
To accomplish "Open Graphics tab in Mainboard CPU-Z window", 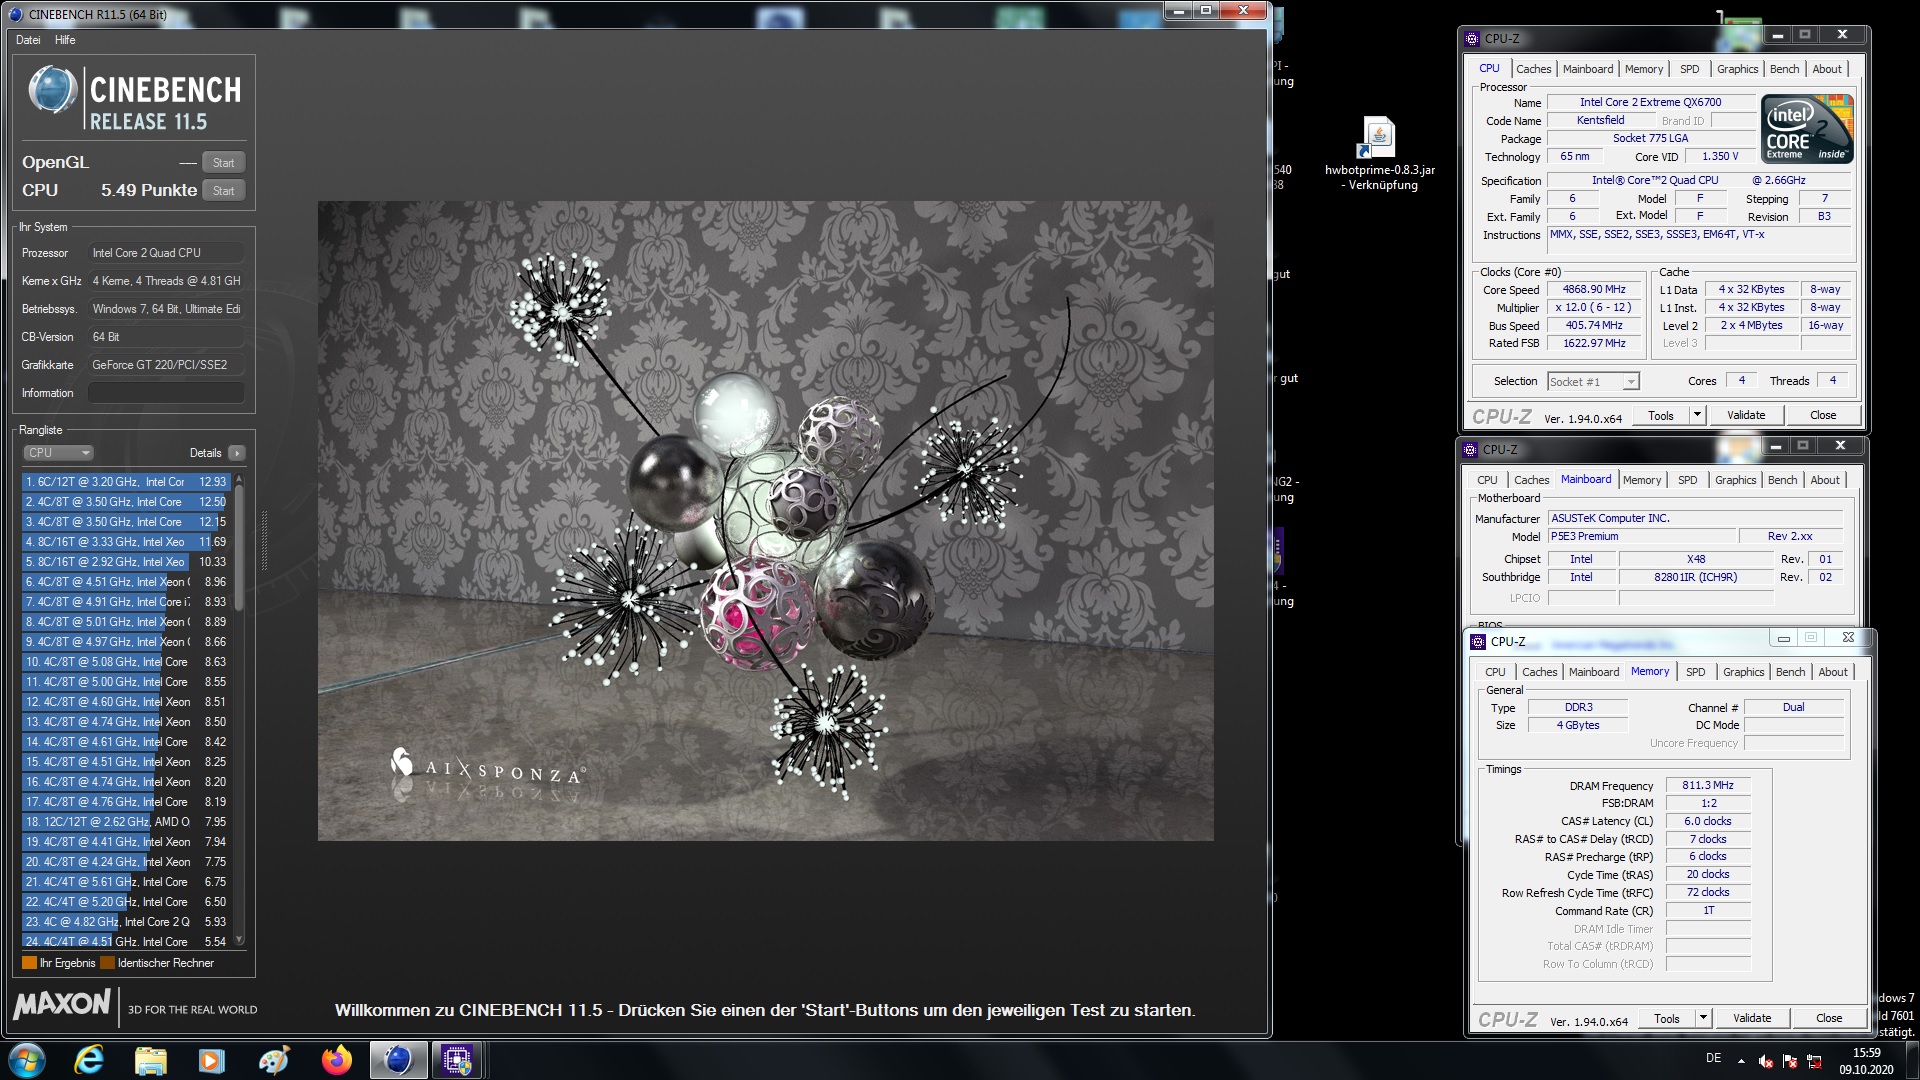I will tap(1735, 480).
